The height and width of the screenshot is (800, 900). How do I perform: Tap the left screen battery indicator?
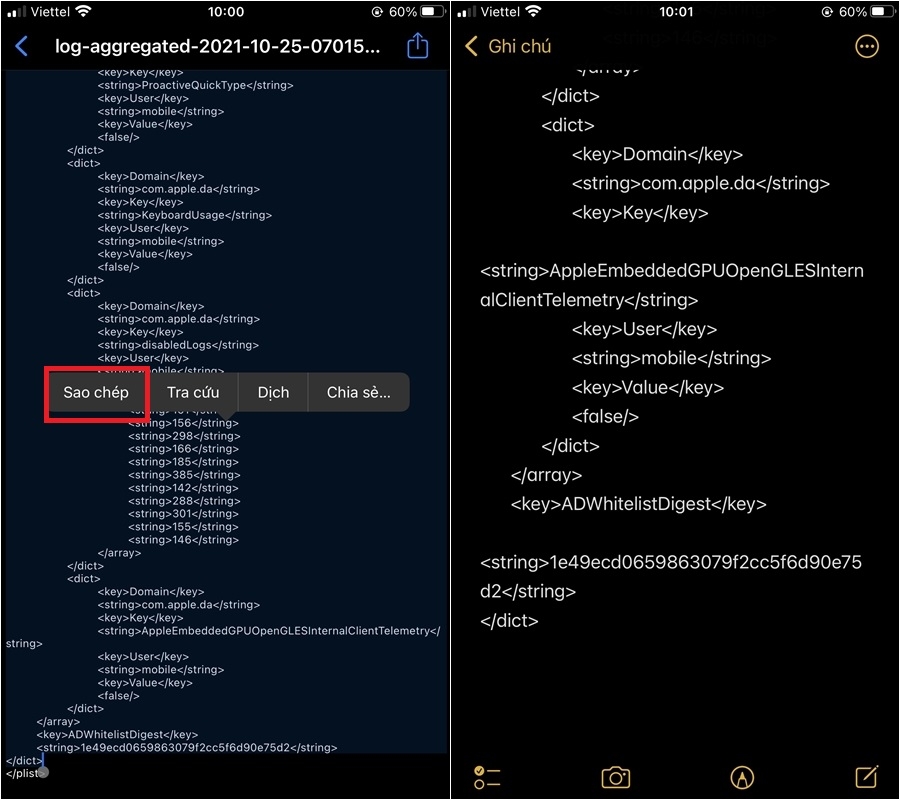tap(432, 11)
